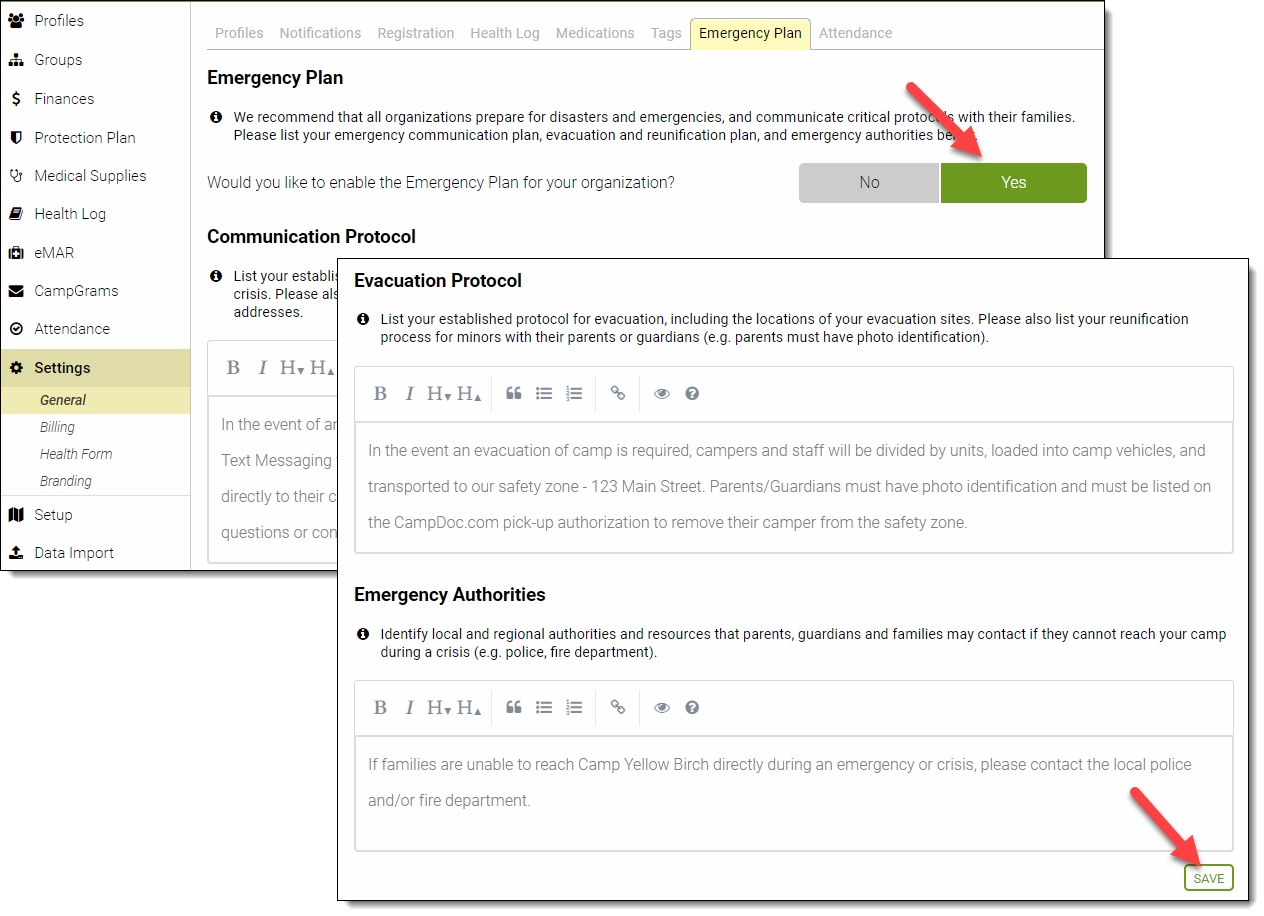
Task: Insert link in Emergency Authorities editor
Action: [x=618, y=708]
